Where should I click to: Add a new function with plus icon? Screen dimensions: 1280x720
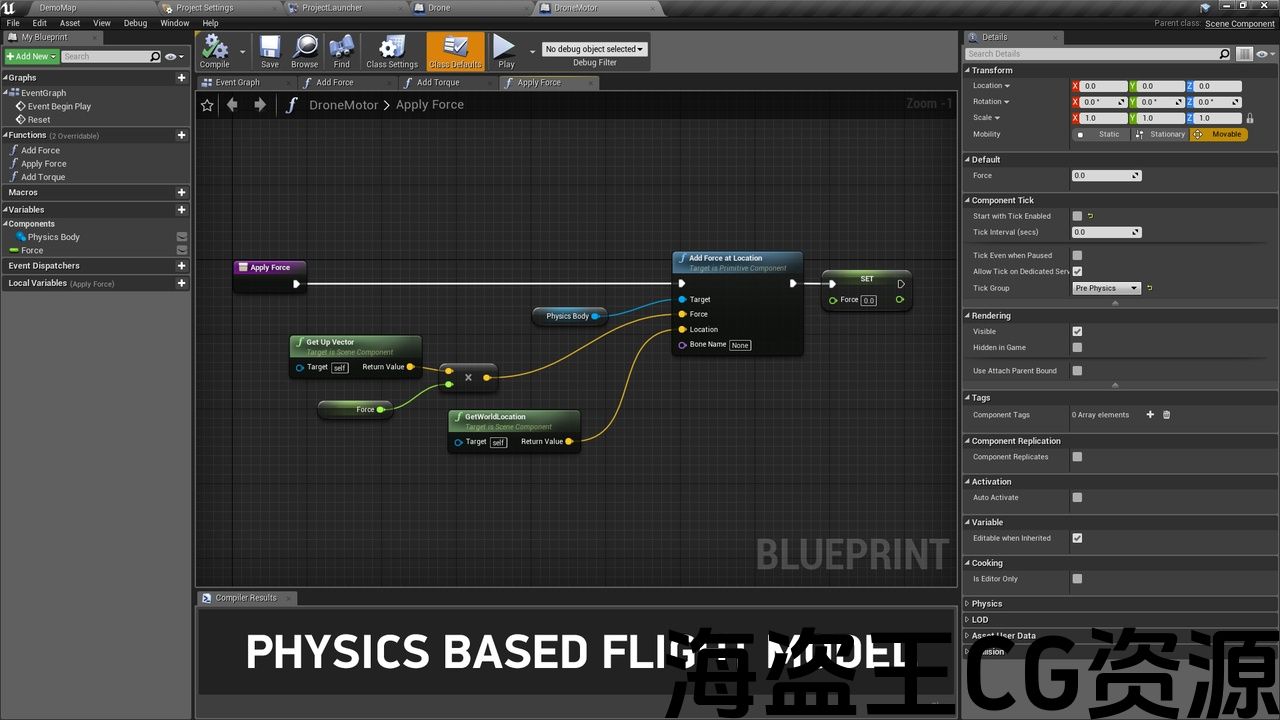click(x=181, y=135)
